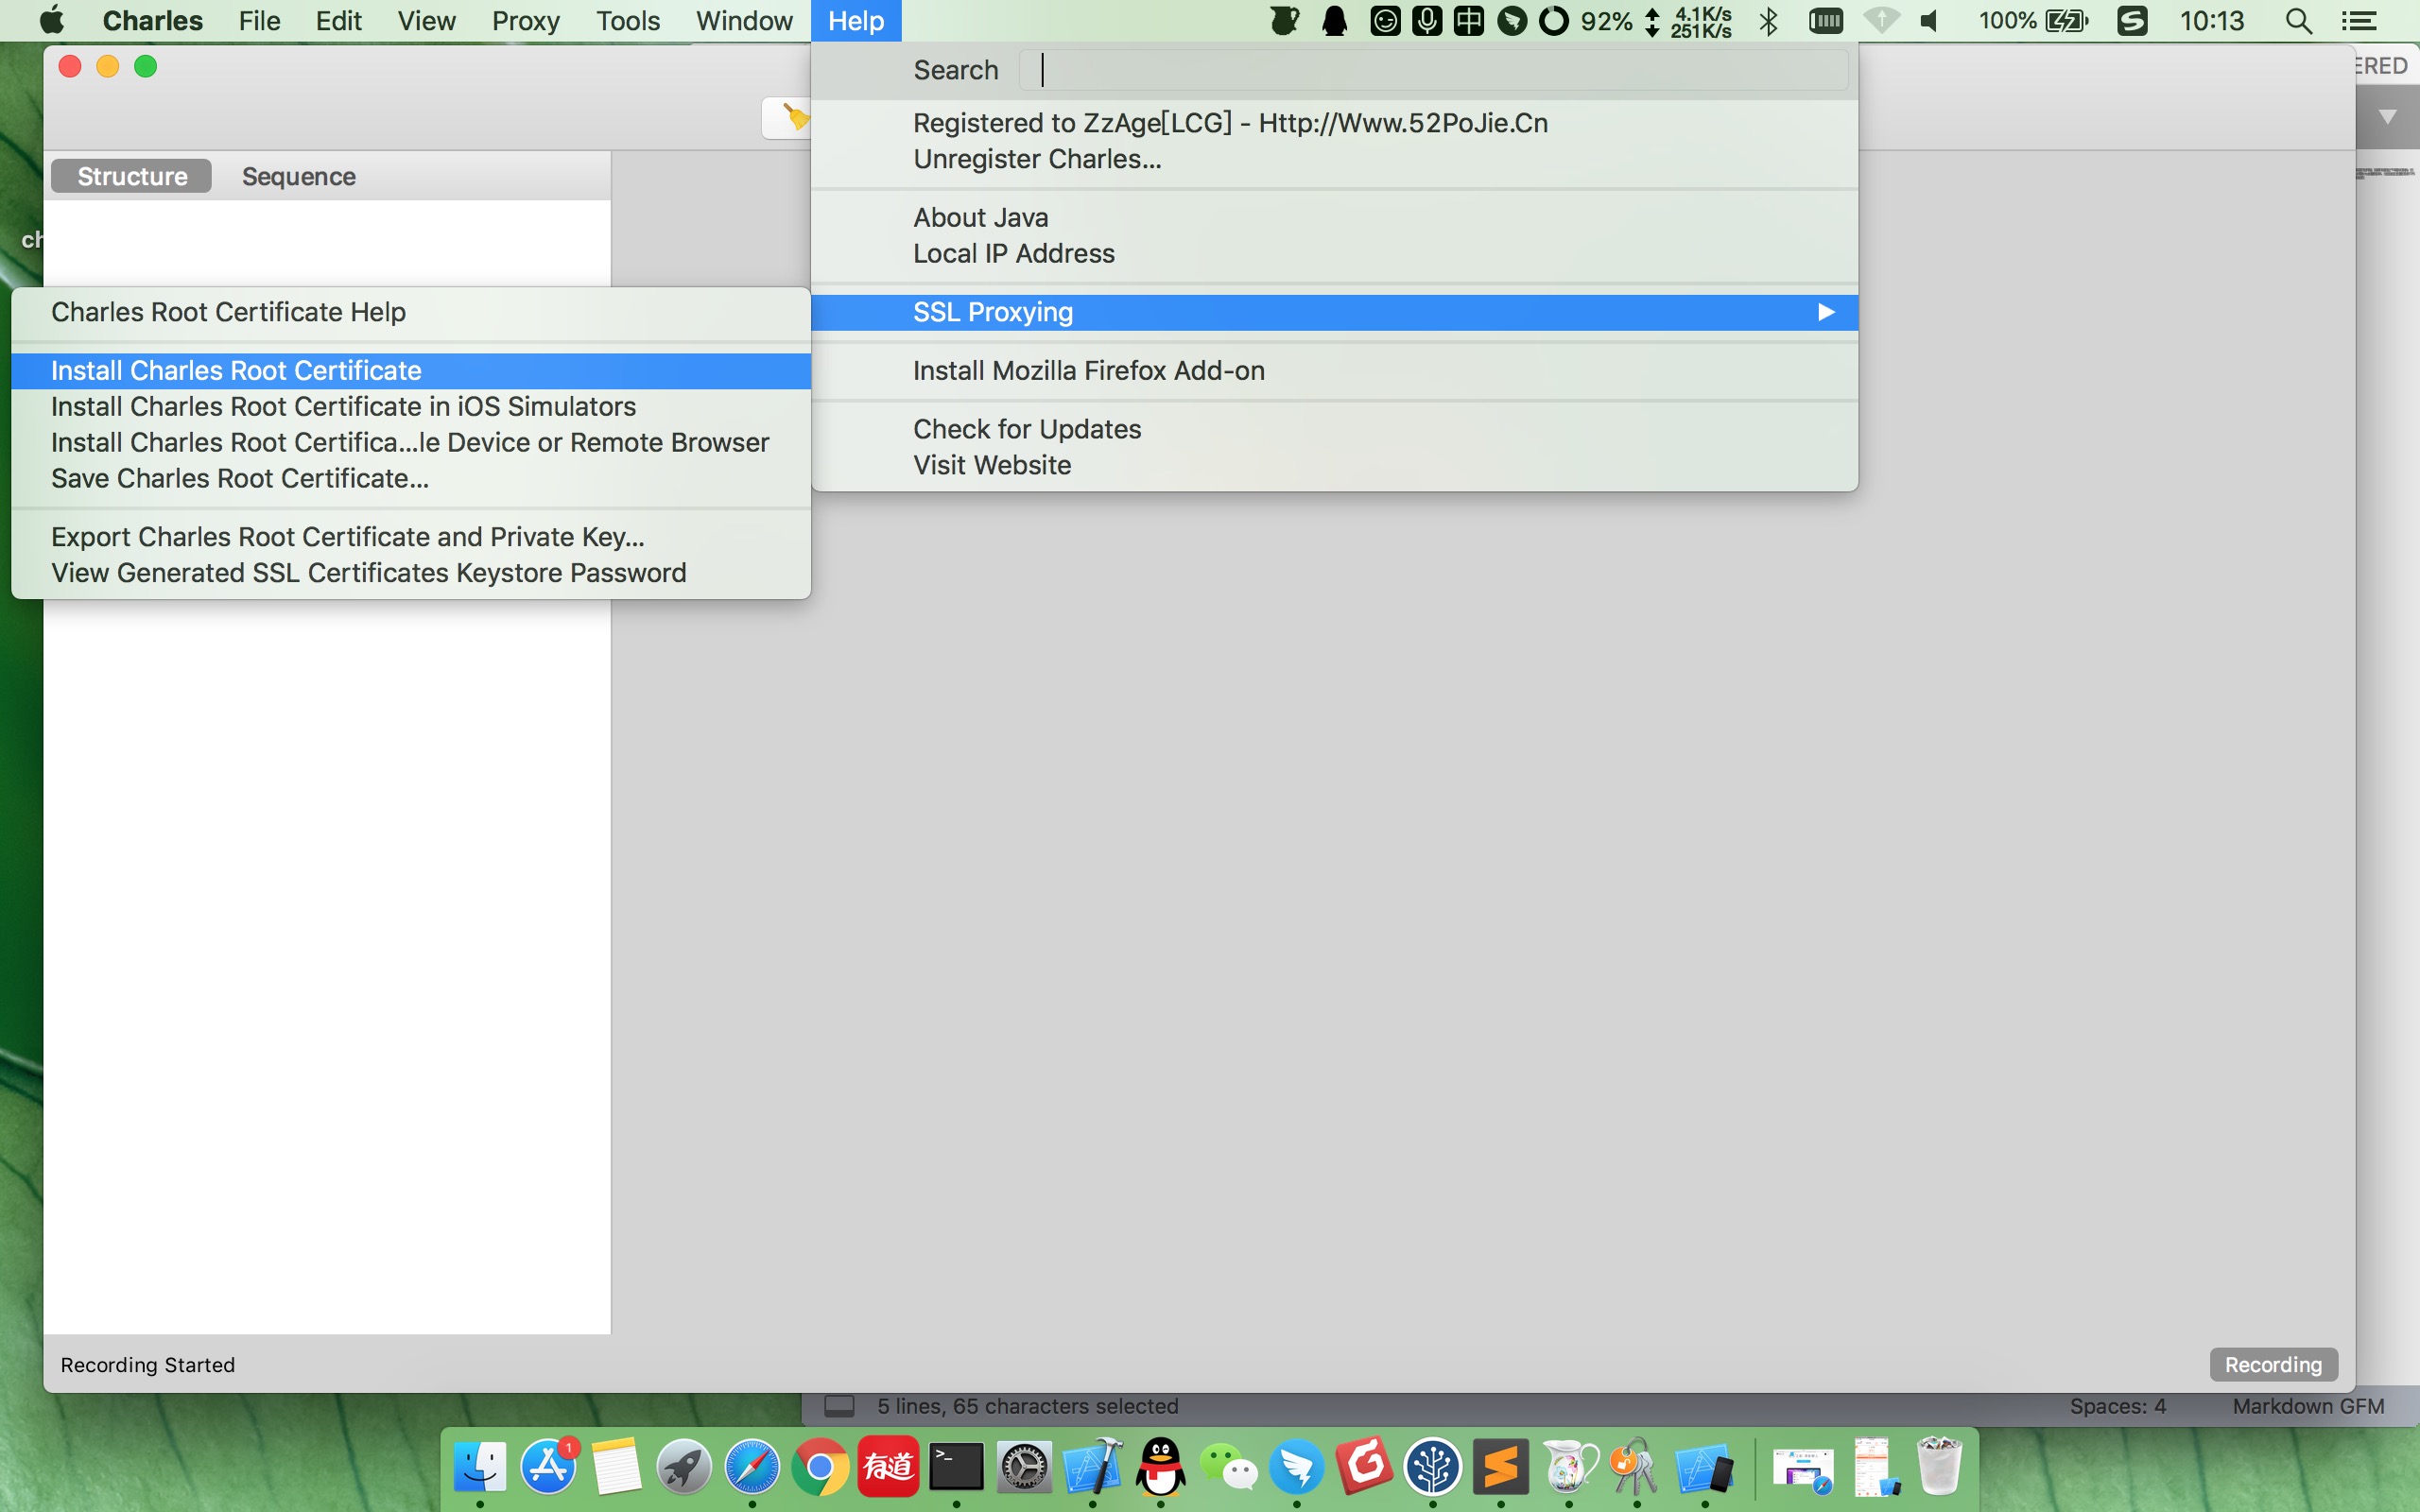Open the Charles pitcher icon in the dock
Screen dimensions: 2420x1512
tap(1569, 1467)
